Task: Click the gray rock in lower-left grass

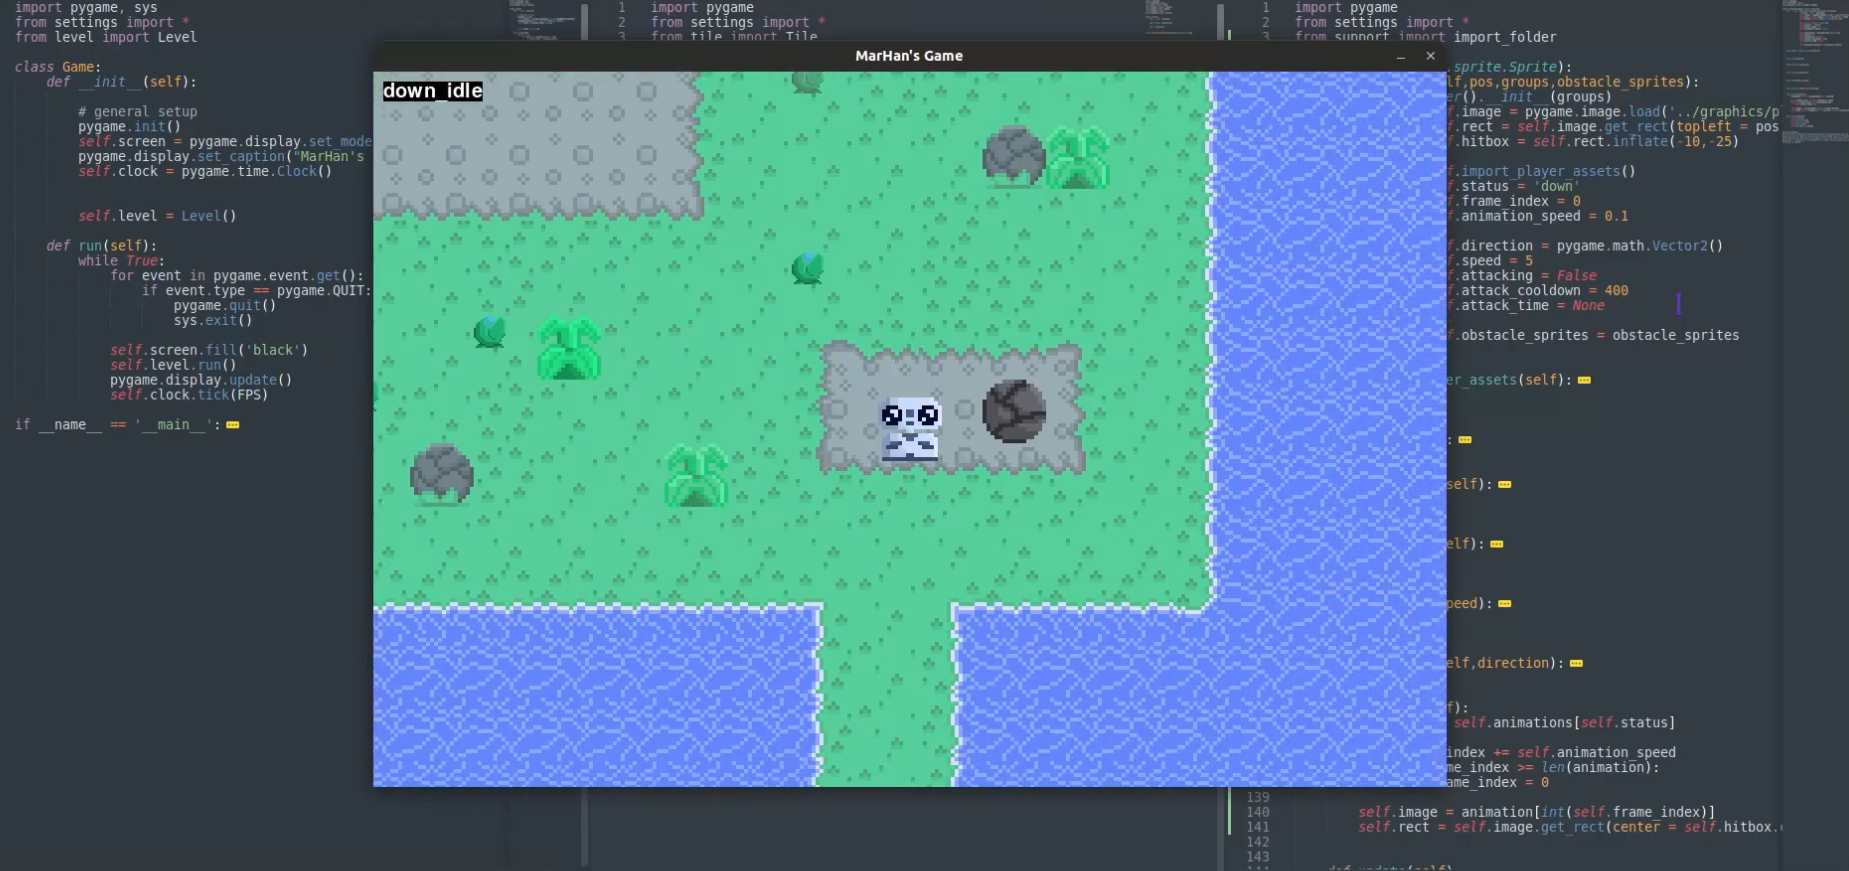Action: click(441, 474)
